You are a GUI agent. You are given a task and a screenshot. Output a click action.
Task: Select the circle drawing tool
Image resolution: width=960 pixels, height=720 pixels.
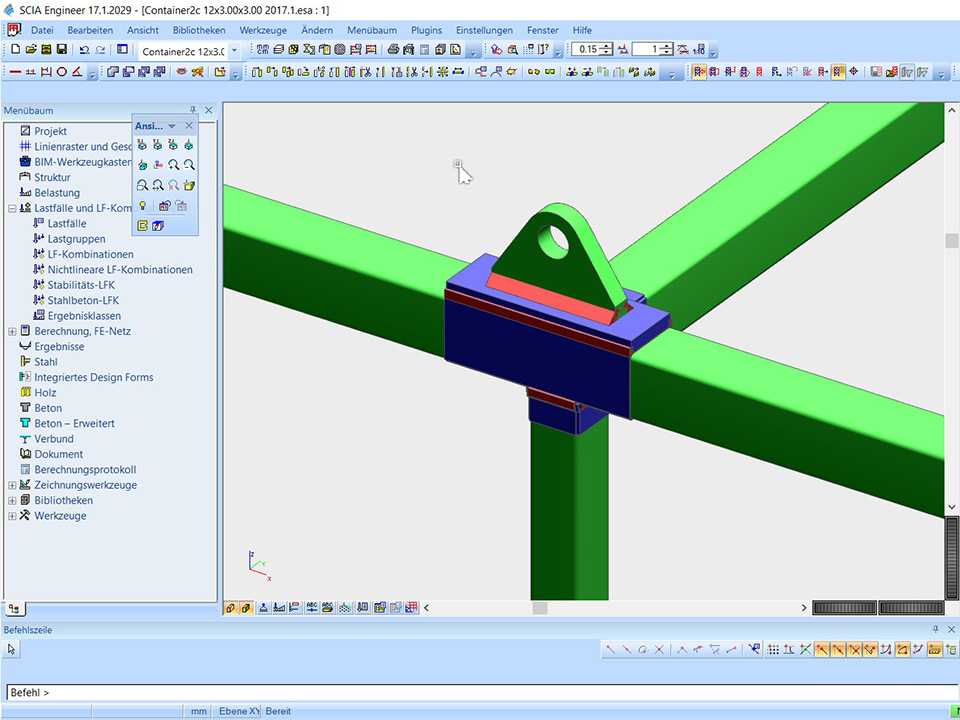point(61,72)
